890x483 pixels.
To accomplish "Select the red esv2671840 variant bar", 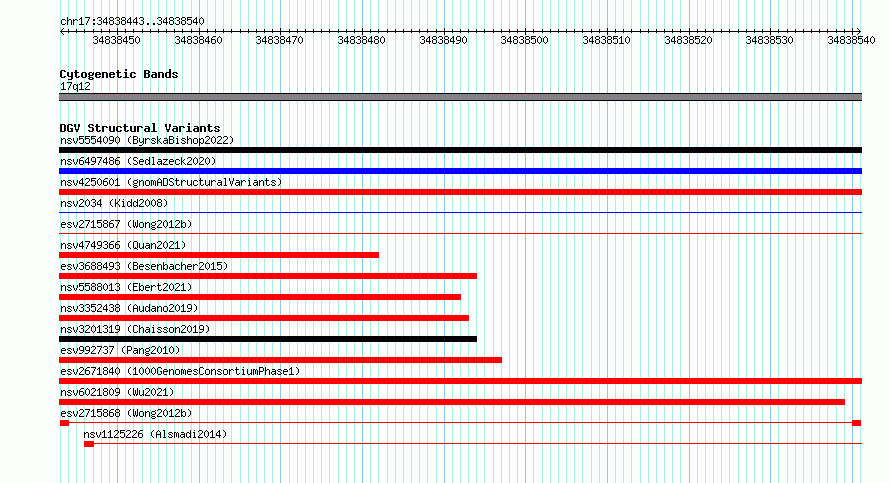I will [x=460, y=381].
